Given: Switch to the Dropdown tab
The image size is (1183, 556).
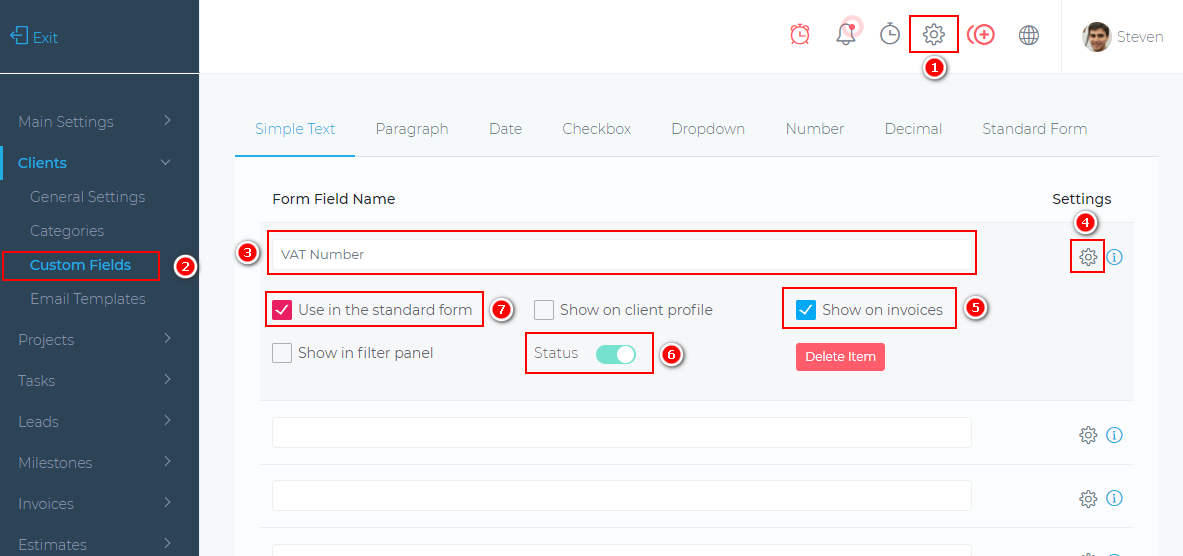Looking at the screenshot, I should (708, 129).
